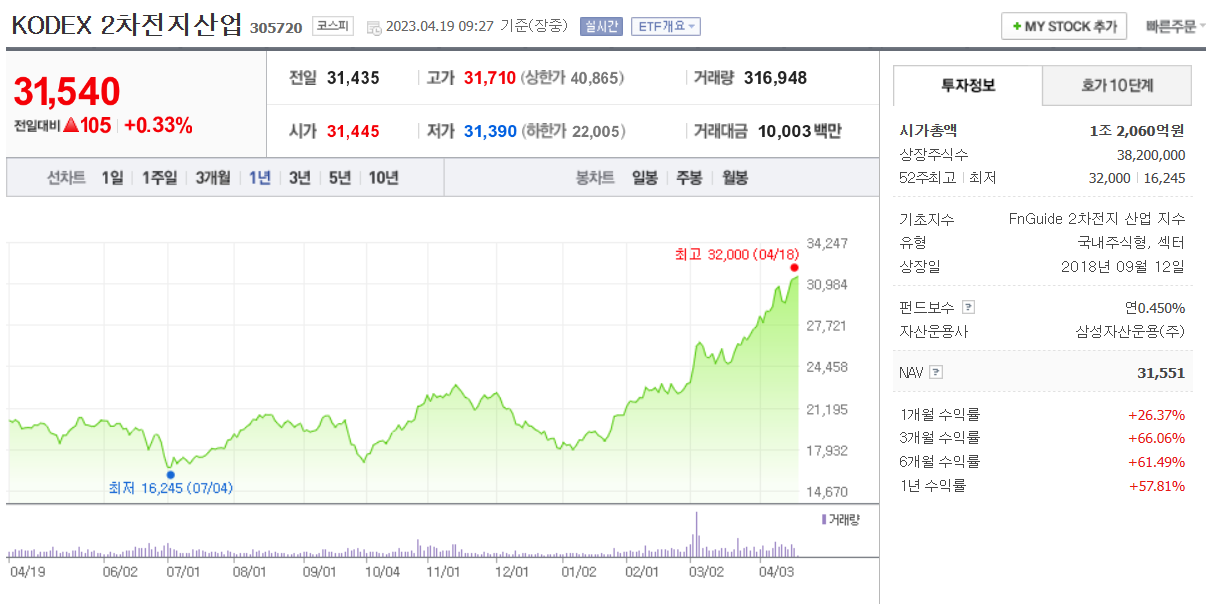Image resolution: width=1217 pixels, height=604 pixels.
Task: Click the 34,247 chart axis label
Action: (x=826, y=243)
